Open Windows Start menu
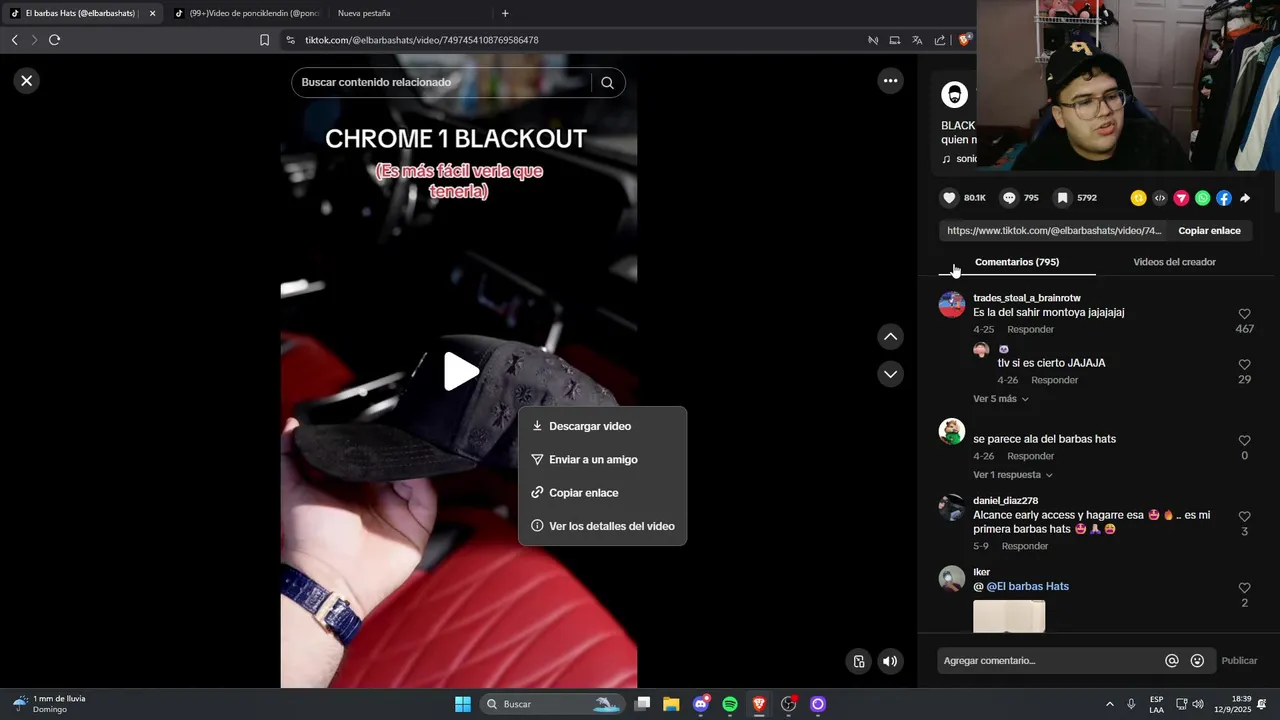This screenshot has width=1280, height=720. [x=463, y=704]
